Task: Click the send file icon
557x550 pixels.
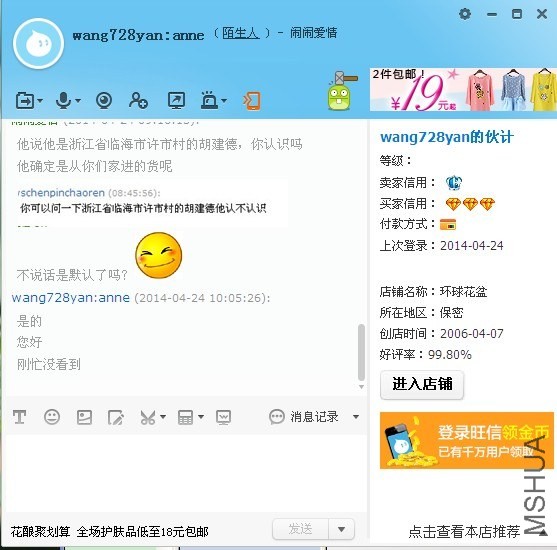Action: tap(25, 101)
